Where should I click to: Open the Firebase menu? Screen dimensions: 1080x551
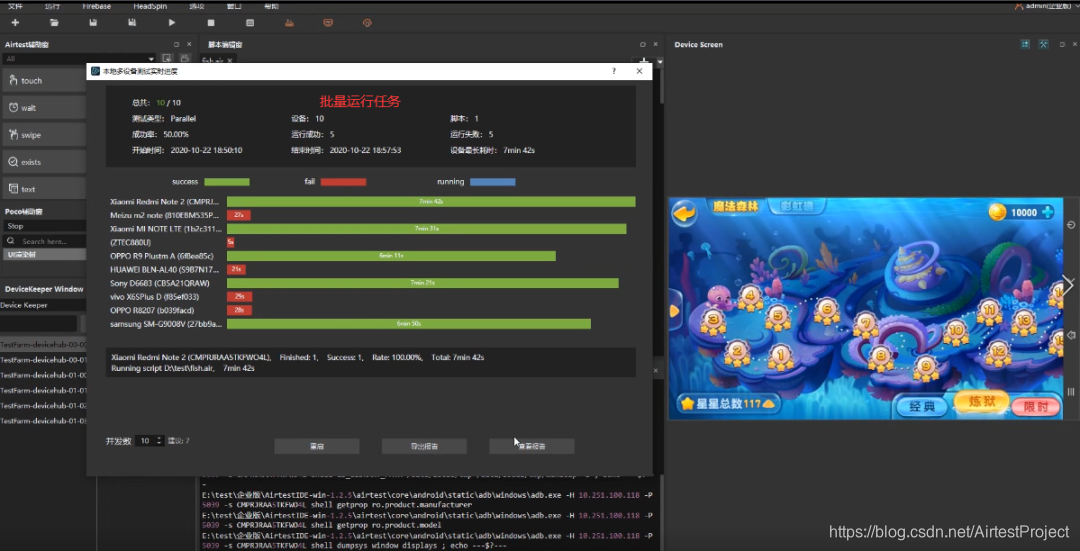(x=96, y=6)
